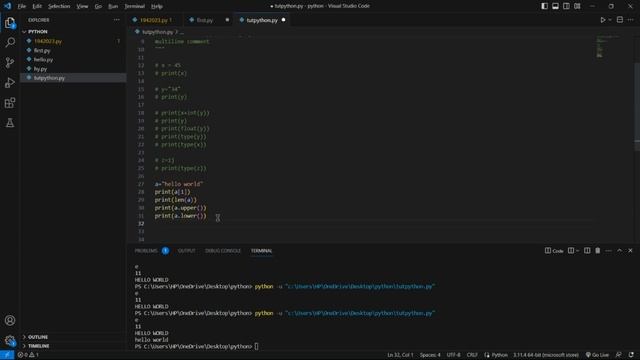Change end of line sequence CRLF
Viewport: 640px width, 360px height.
(472, 355)
